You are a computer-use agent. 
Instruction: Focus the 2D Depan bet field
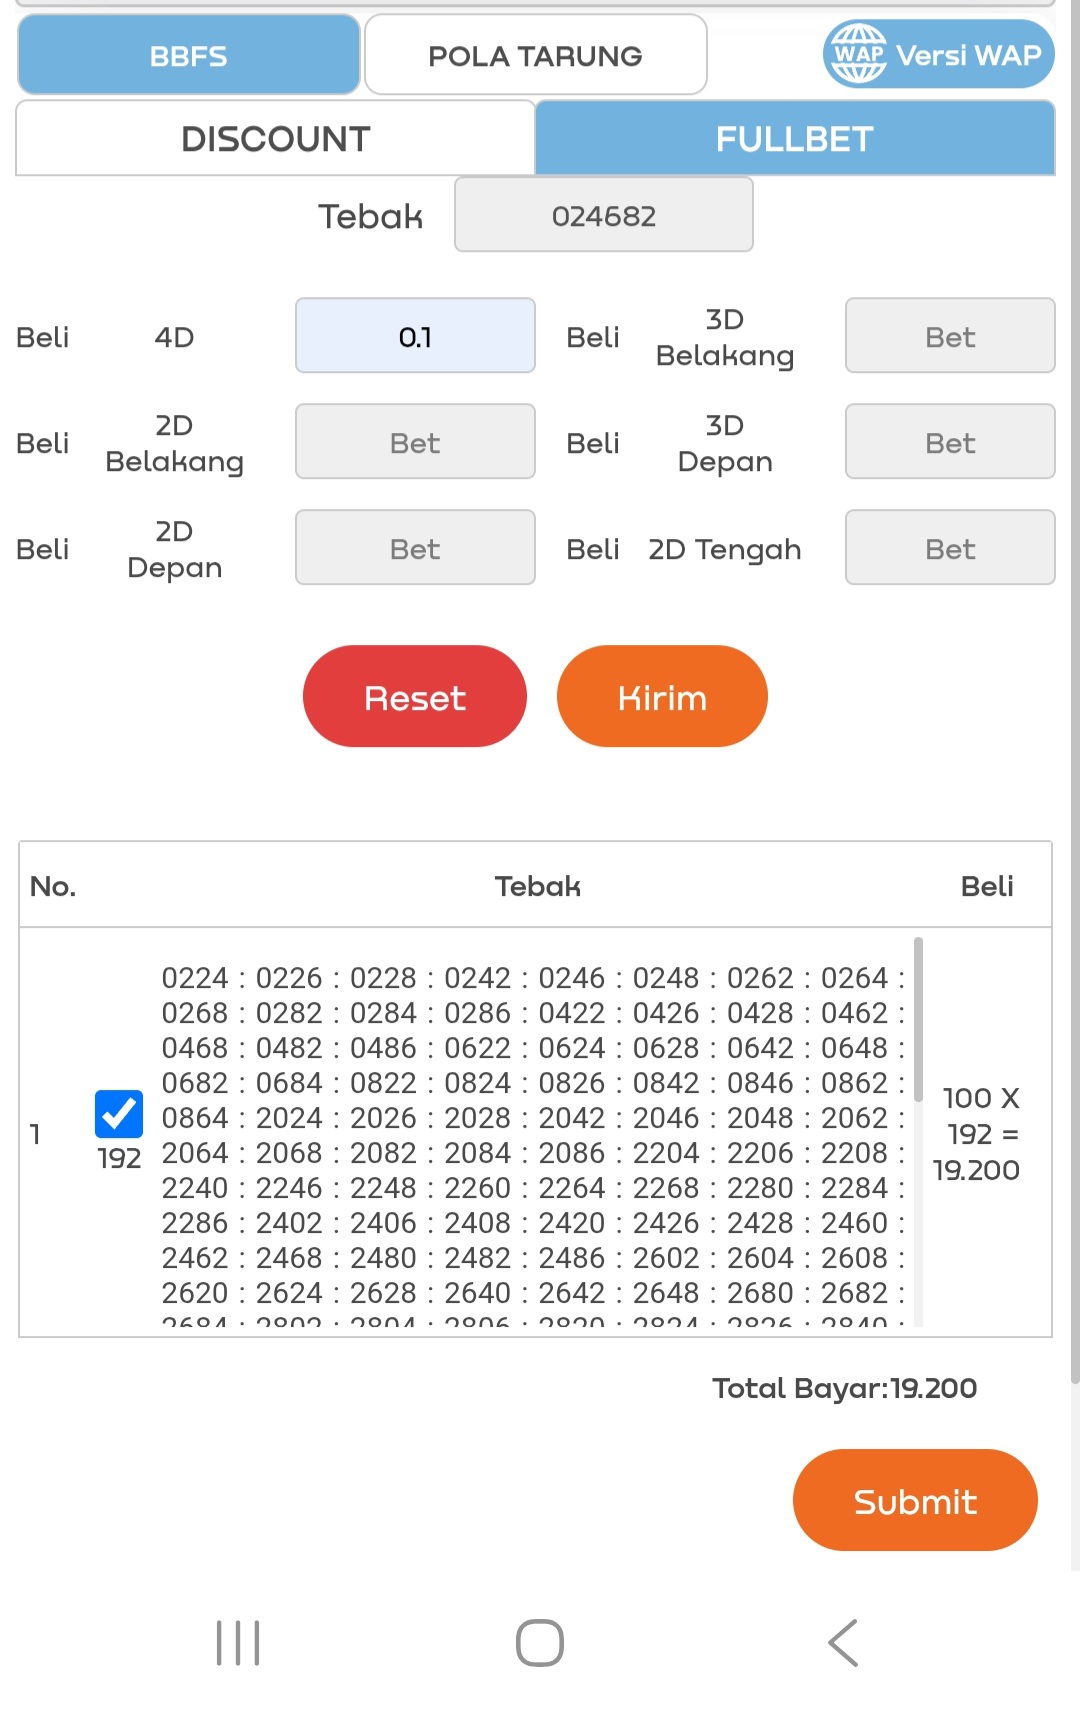pos(415,548)
